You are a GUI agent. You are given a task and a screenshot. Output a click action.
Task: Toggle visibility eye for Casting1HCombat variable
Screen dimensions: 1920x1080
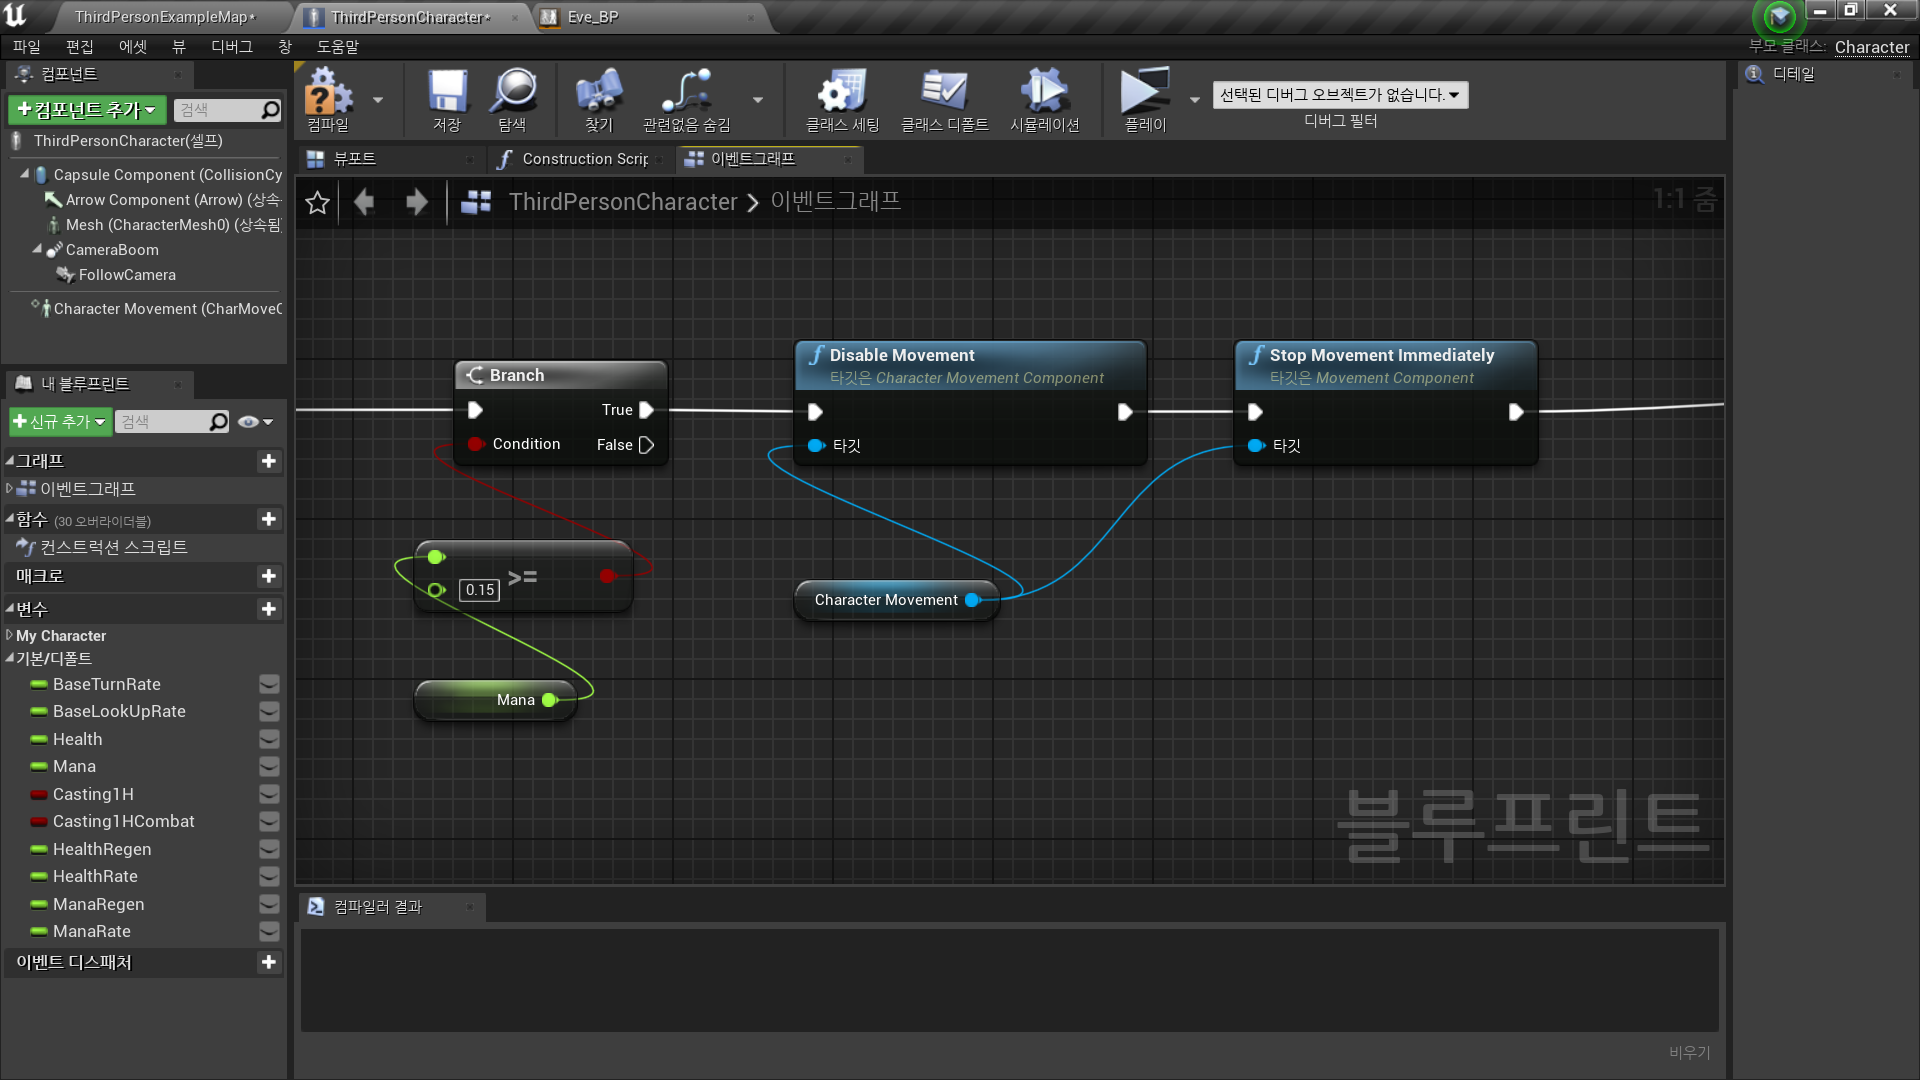pos(269,822)
